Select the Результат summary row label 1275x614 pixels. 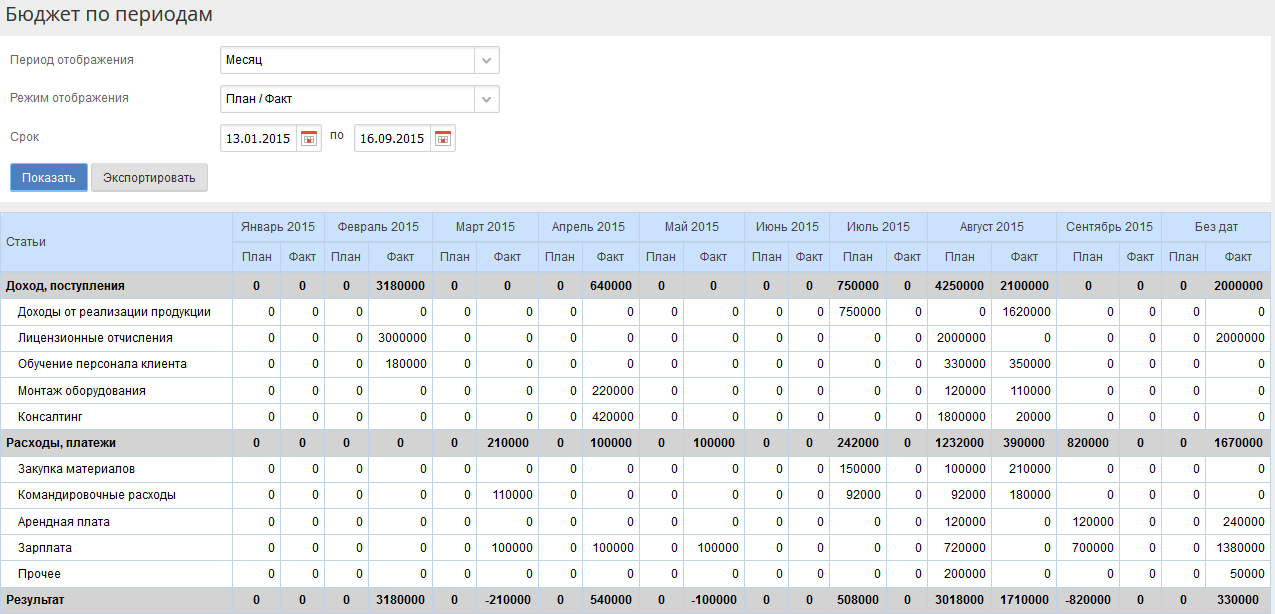point(35,600)
